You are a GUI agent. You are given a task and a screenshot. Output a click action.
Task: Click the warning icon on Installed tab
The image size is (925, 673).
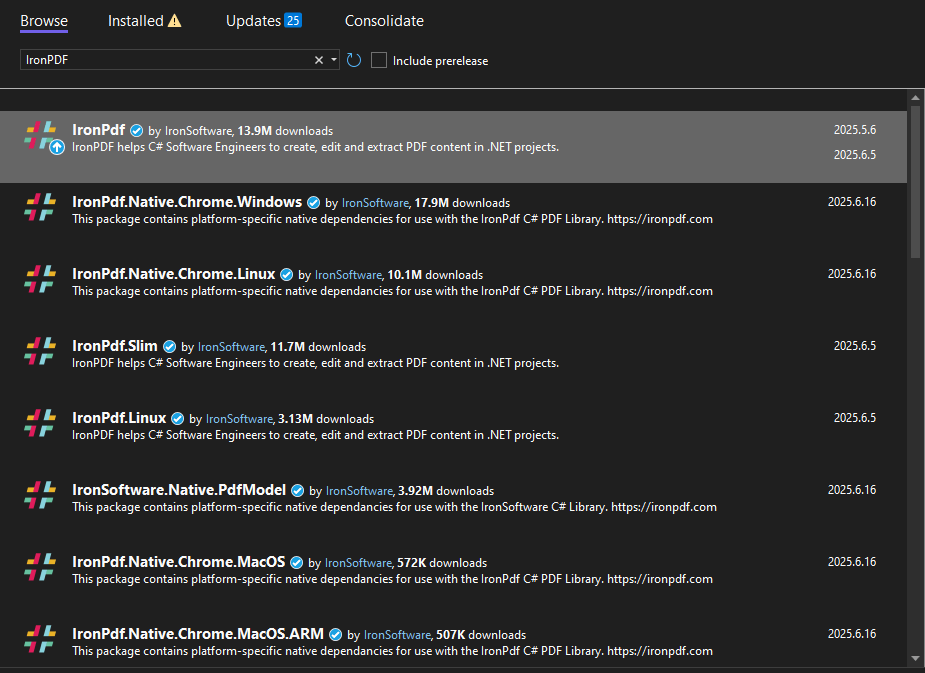[175, 21]
